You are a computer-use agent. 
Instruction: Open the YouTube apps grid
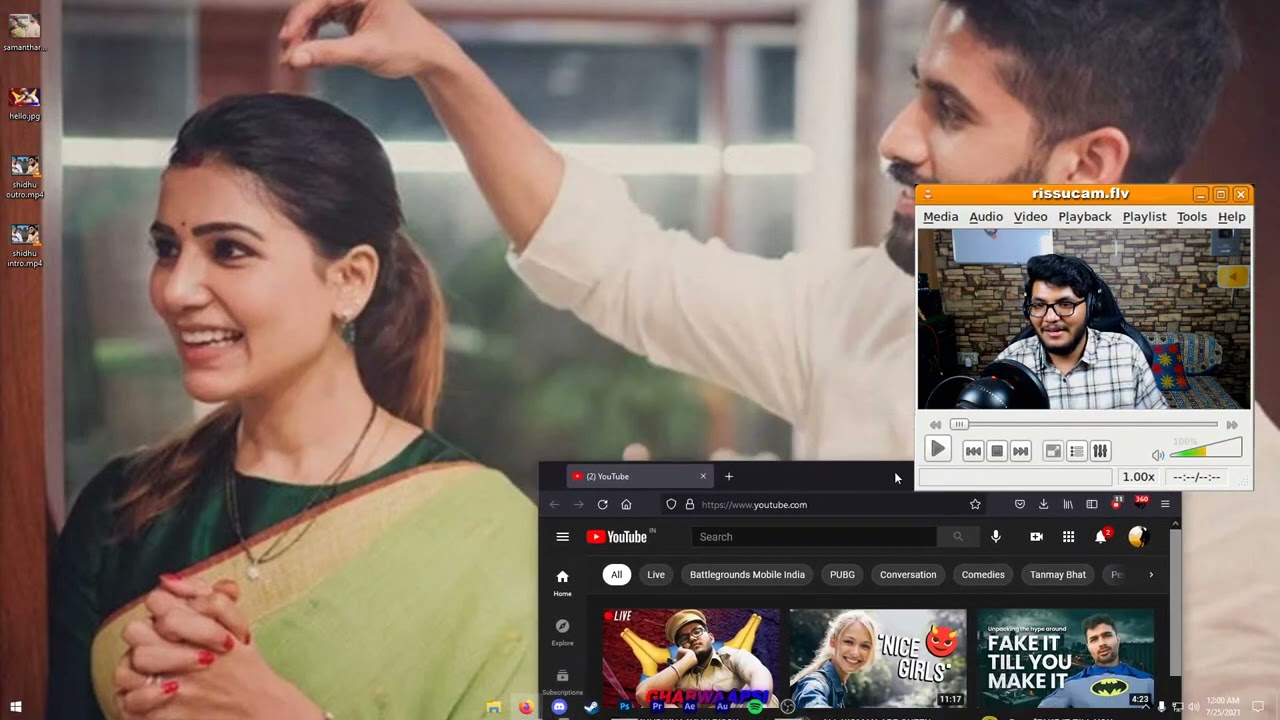(1068, 537)
